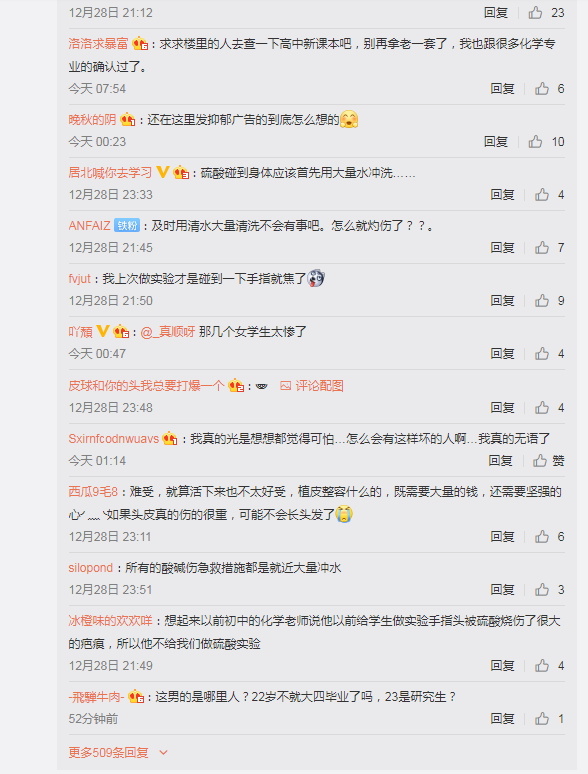Image resolution: width=588 pixels, height=774 pixels.
Task: Reply to 西瓜9毛8's comment
Action: (x=503, y=537)
